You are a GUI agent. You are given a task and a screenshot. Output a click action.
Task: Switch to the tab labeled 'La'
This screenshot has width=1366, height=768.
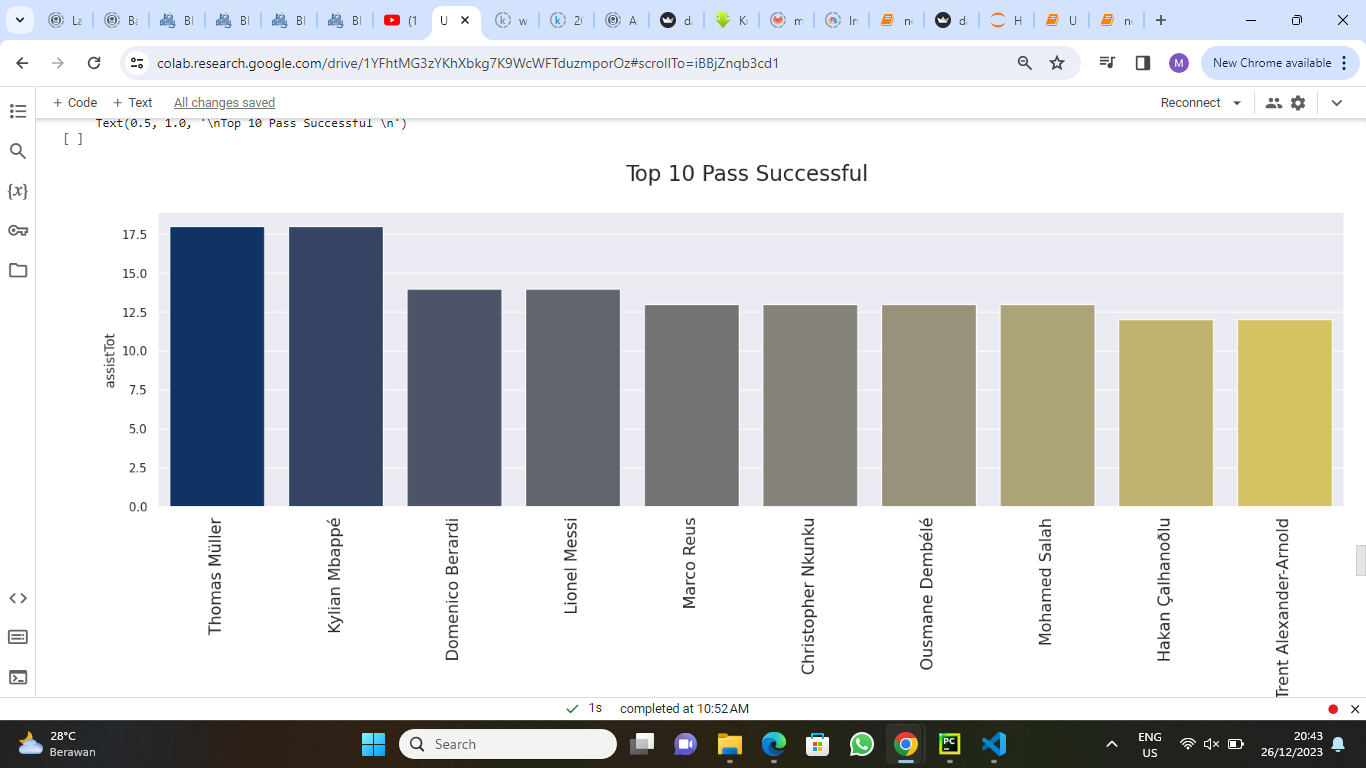click(x=66, y=20)
